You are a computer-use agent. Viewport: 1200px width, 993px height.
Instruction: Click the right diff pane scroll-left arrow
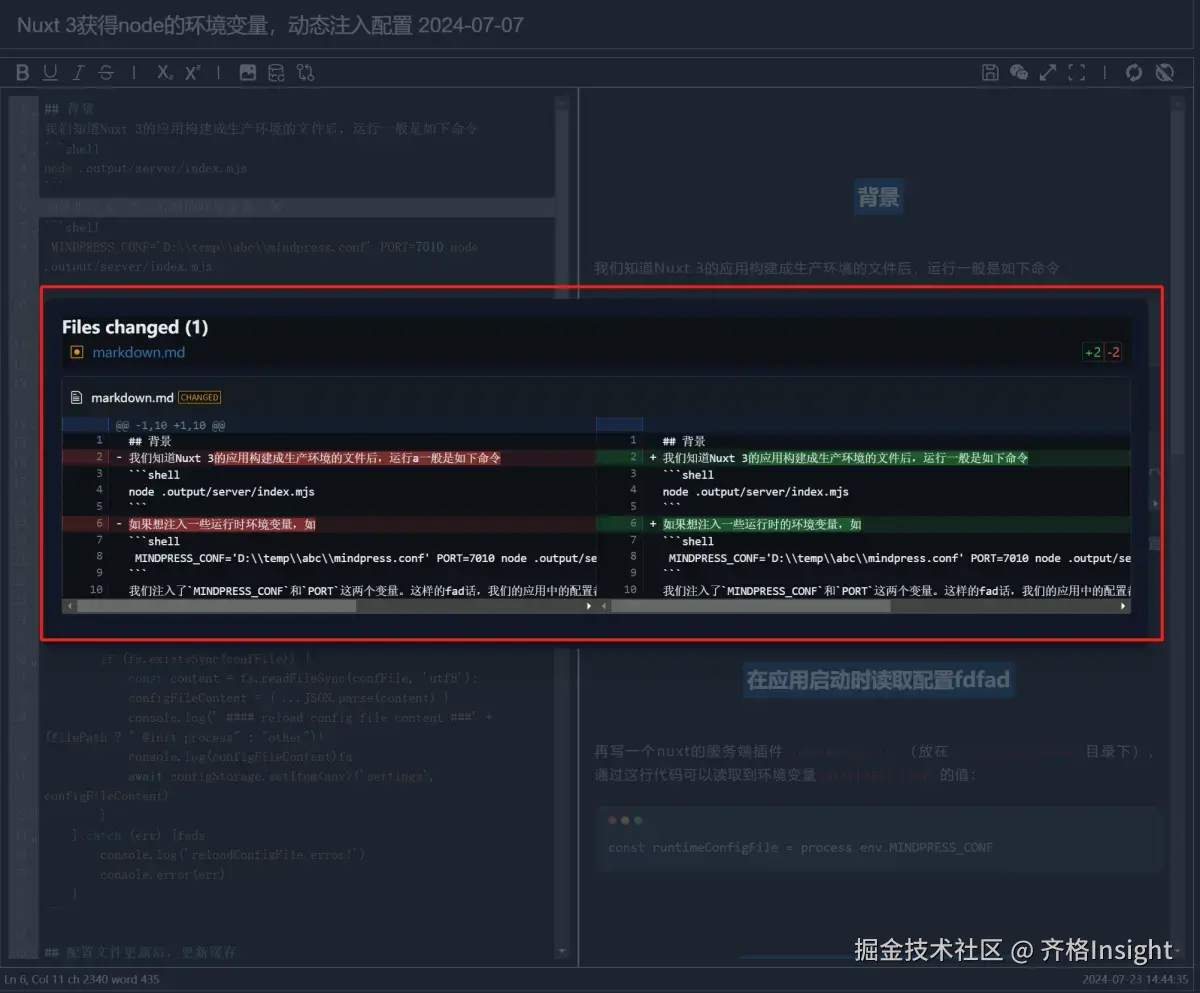tap(603, 606)
